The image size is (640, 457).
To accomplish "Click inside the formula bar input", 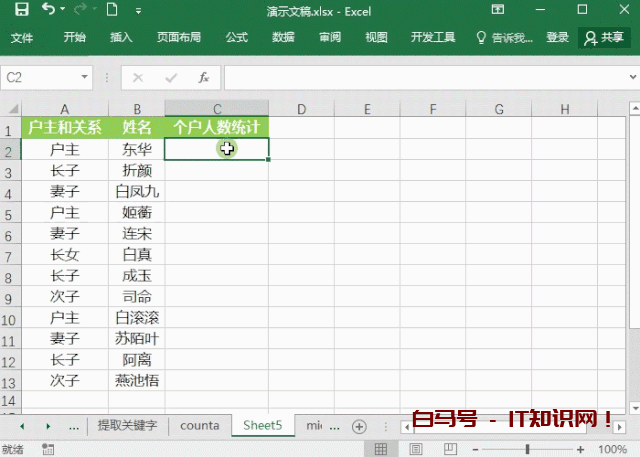I will [420, 77].
